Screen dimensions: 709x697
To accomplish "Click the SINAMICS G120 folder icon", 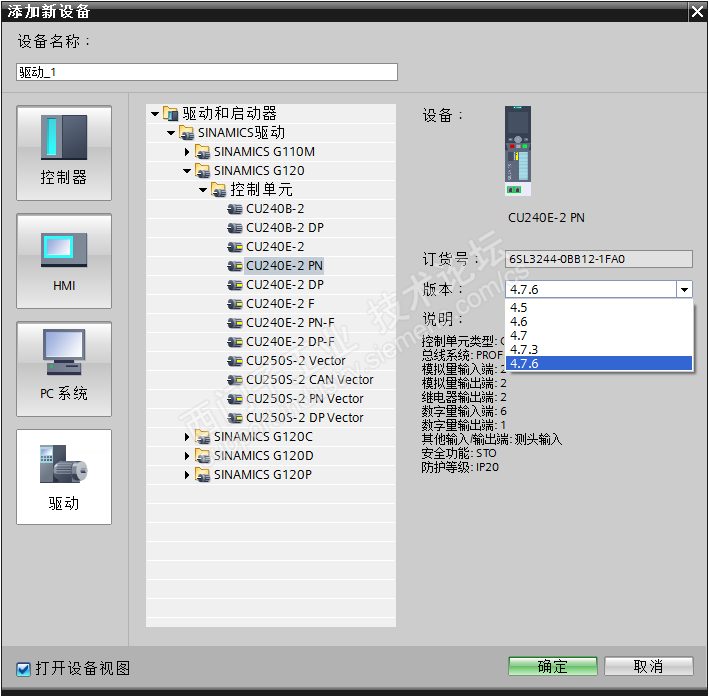I will click(203, 171).
